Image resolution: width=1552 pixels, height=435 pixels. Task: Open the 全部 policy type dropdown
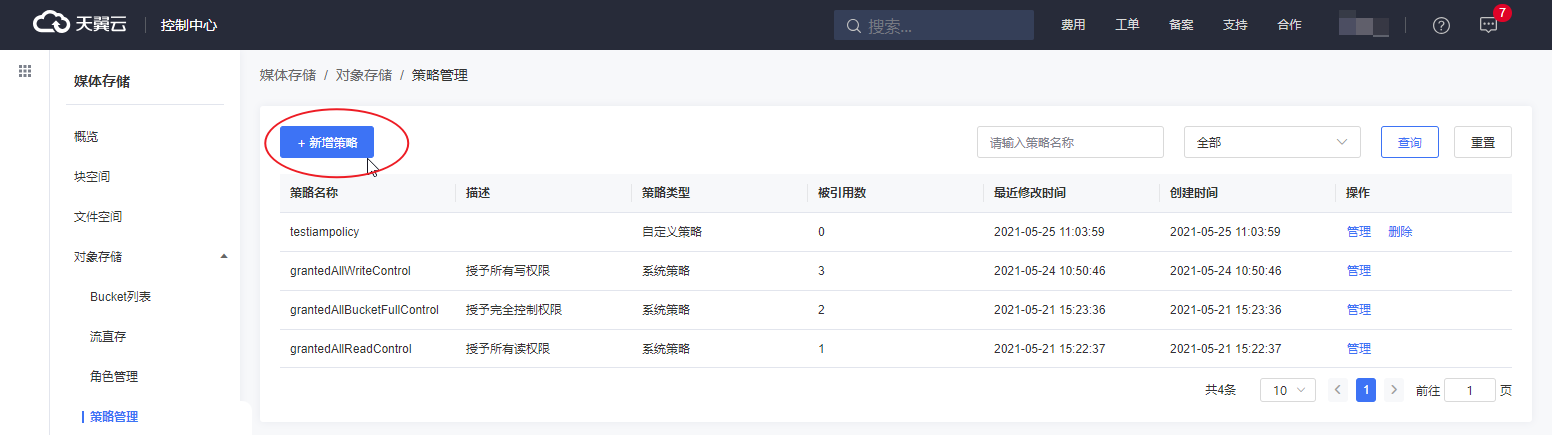(x=1271, y=142)
